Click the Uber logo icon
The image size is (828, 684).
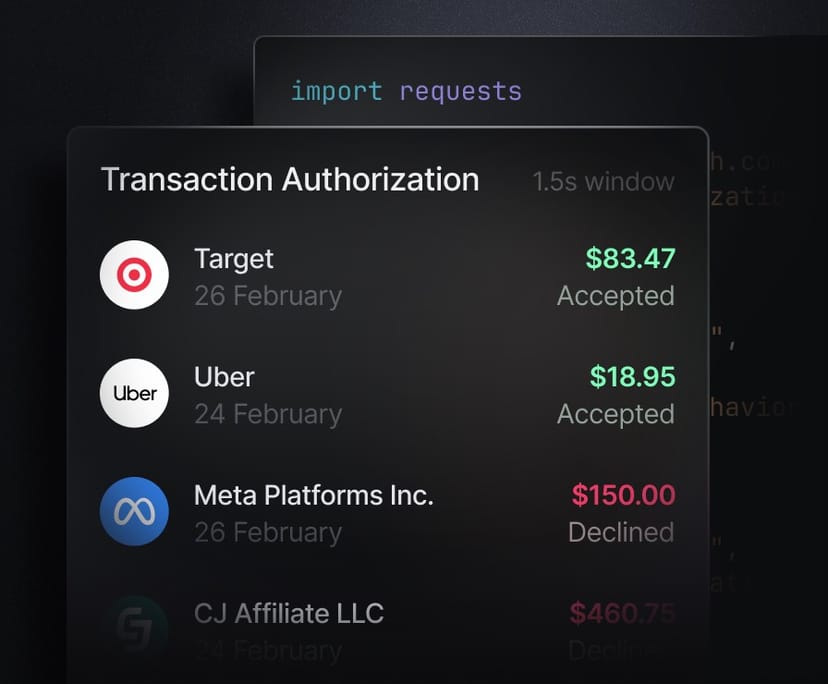point(134,393)
